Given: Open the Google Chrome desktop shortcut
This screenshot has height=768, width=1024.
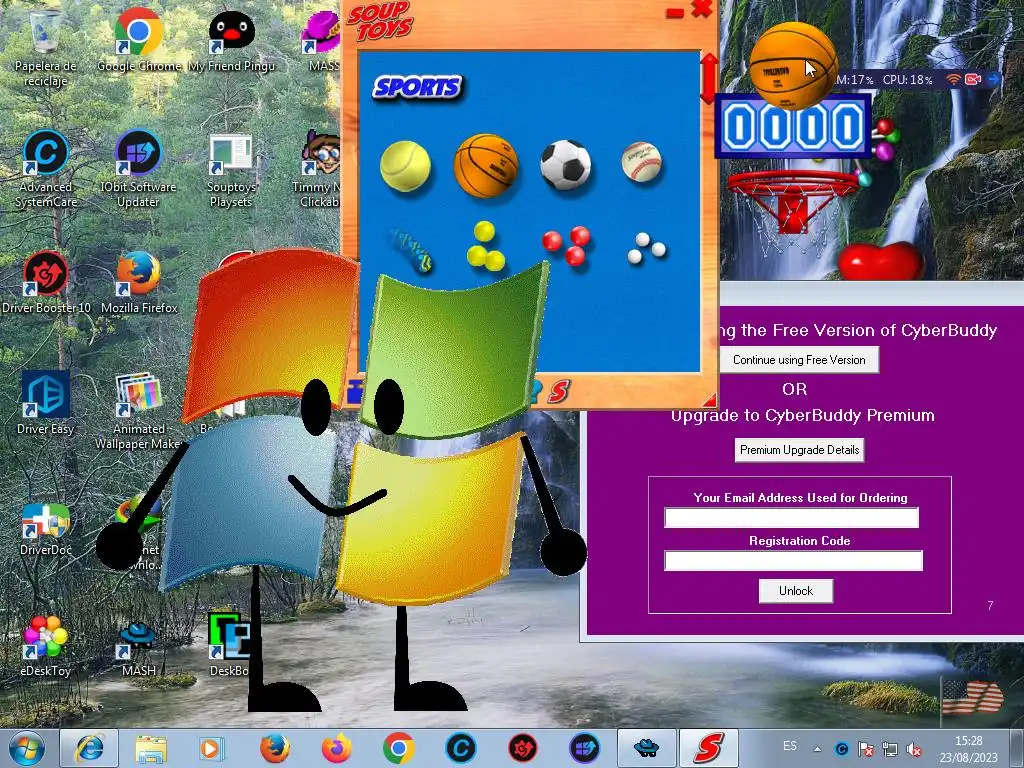Looking at the screenshot, I should 138,40.
